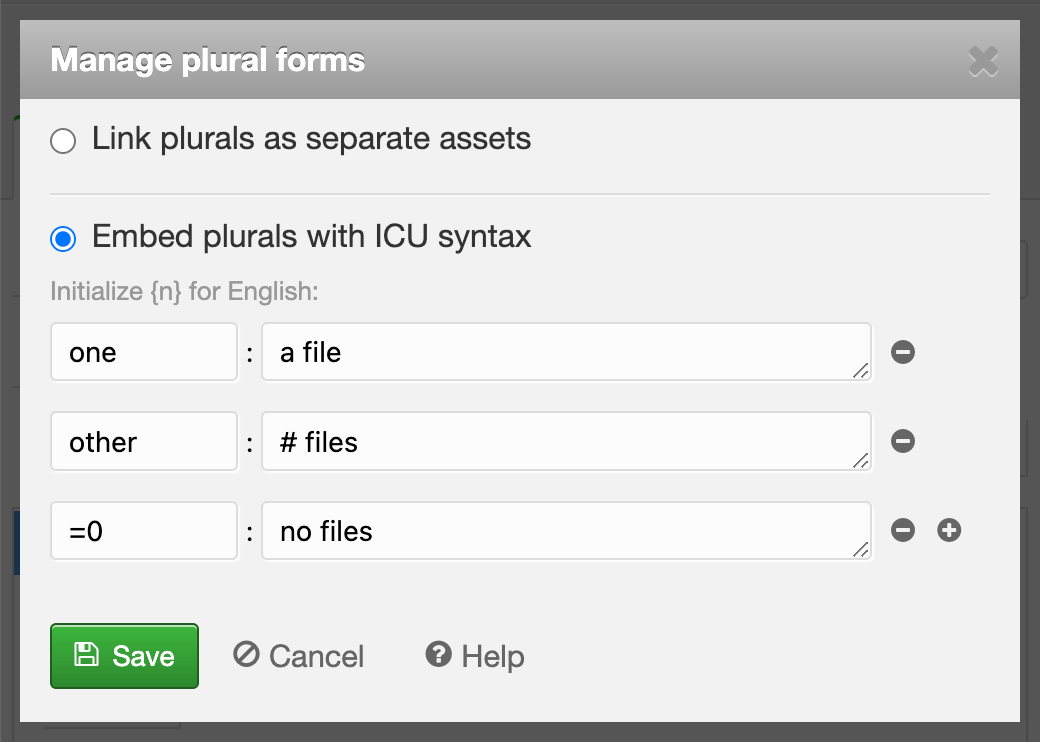This screenshot has height=742, width=1040.
Task: Save the plural forms
Action: [125, 656]
